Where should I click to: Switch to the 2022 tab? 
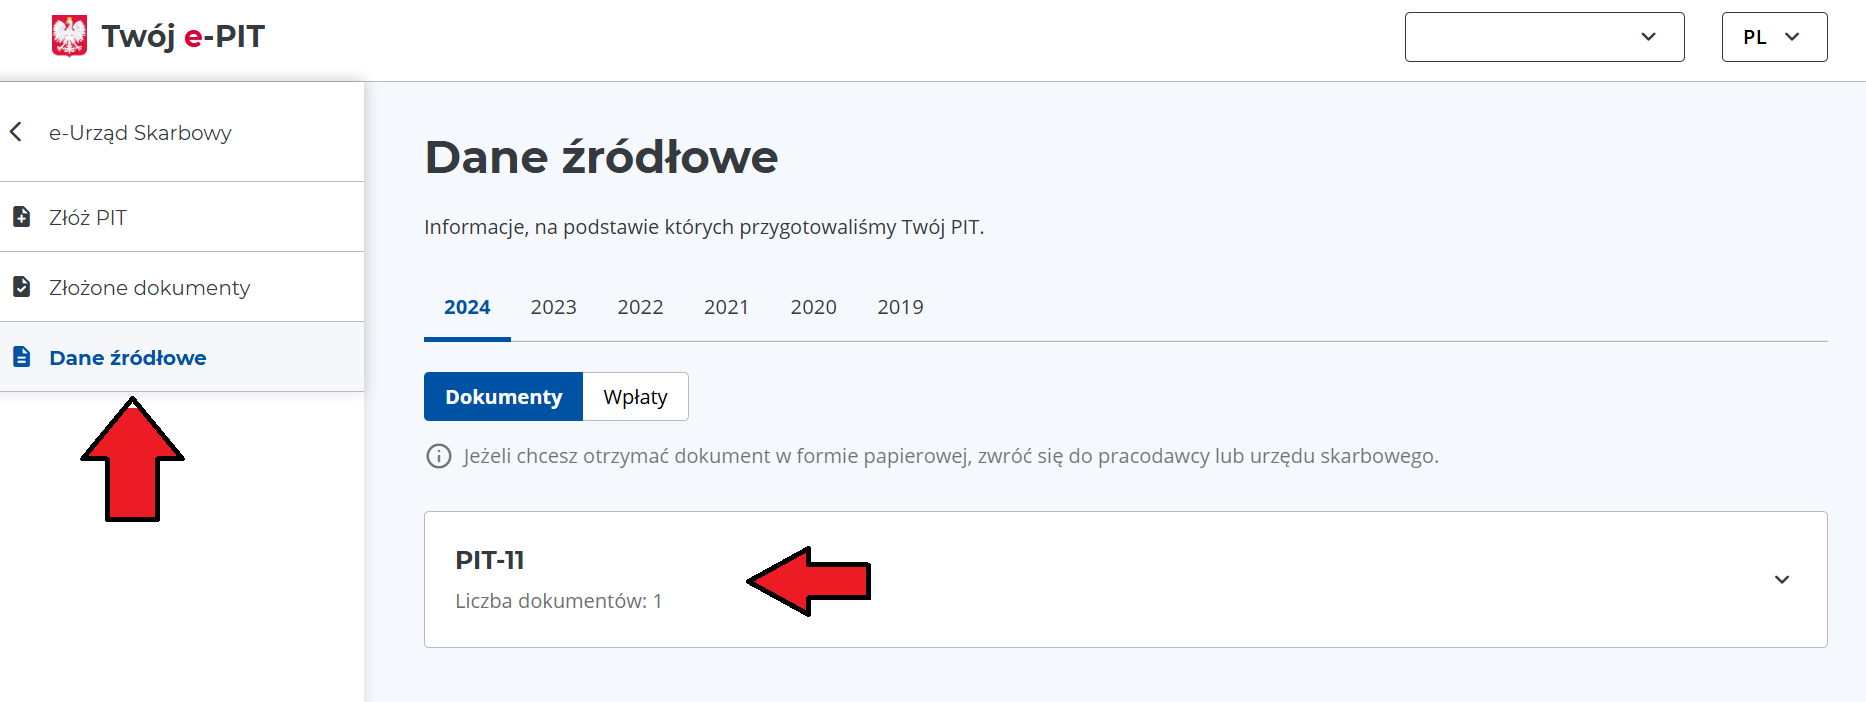pos(640,307)
